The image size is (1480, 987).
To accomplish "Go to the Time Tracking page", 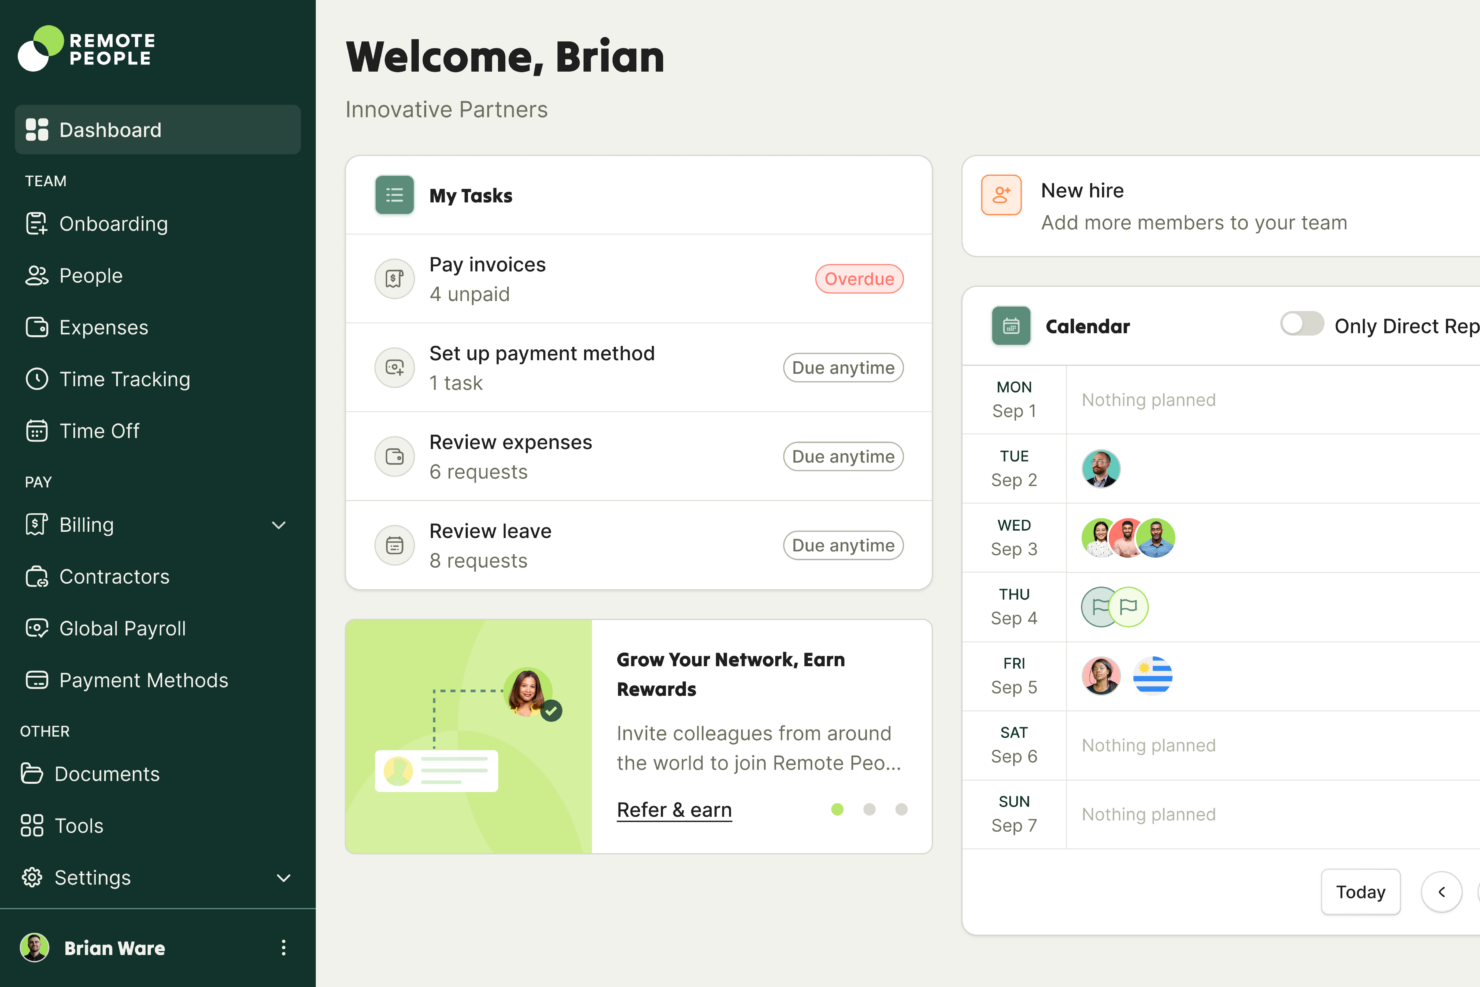I will coord(124,379).
